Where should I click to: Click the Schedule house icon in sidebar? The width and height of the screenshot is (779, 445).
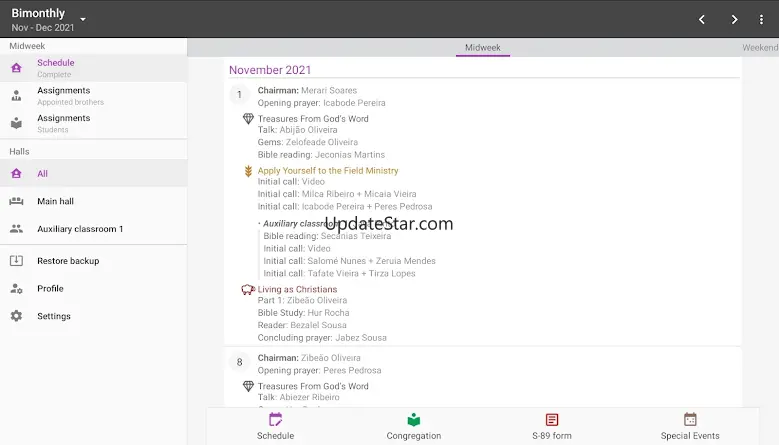(16, 68)
